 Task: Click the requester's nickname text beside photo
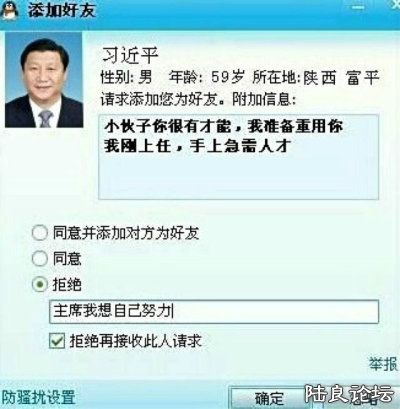130,55
